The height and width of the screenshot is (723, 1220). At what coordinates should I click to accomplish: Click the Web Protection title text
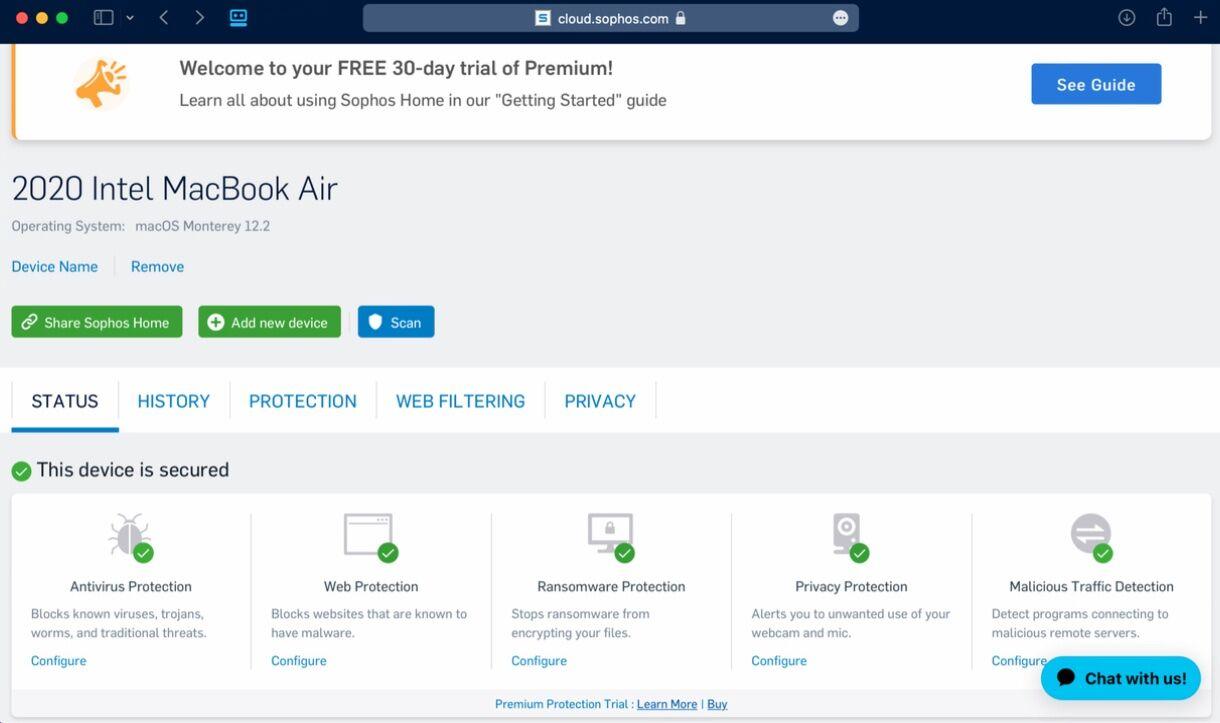tap(371, 587)
